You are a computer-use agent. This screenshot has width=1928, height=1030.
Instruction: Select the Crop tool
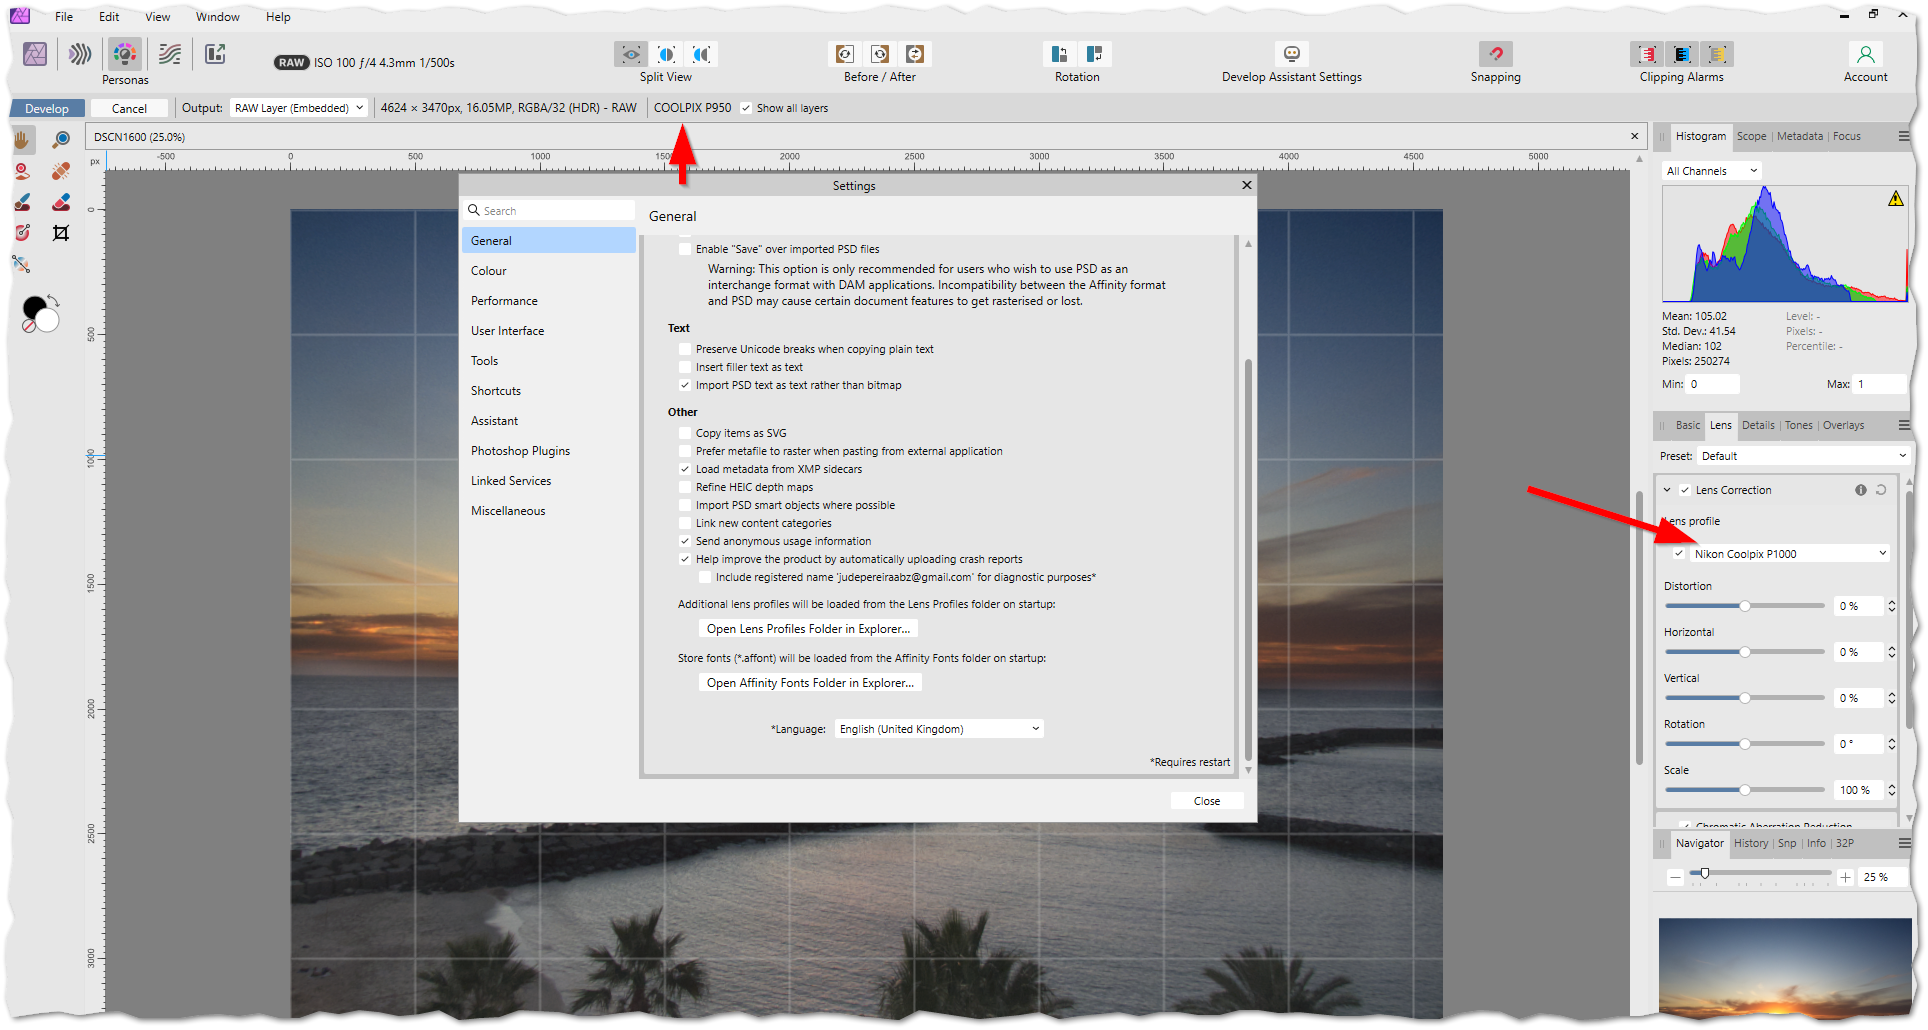(61, 233)
